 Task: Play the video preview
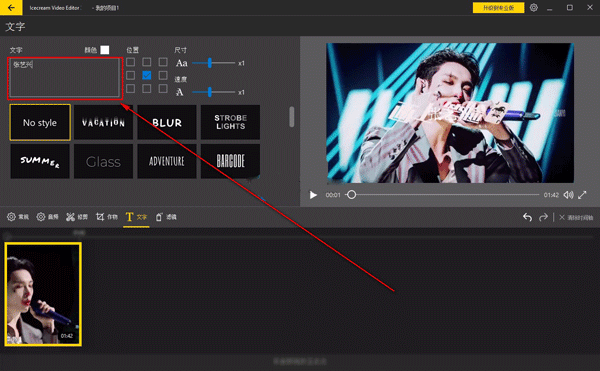[x=313, y=195]
